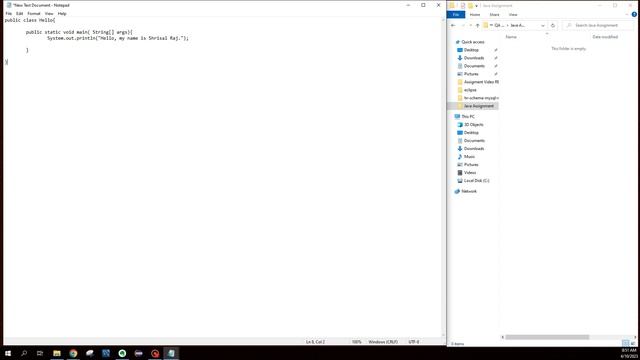640x360 pixels.
Task: Open Music under This PC
Action: tap(469, 157)
